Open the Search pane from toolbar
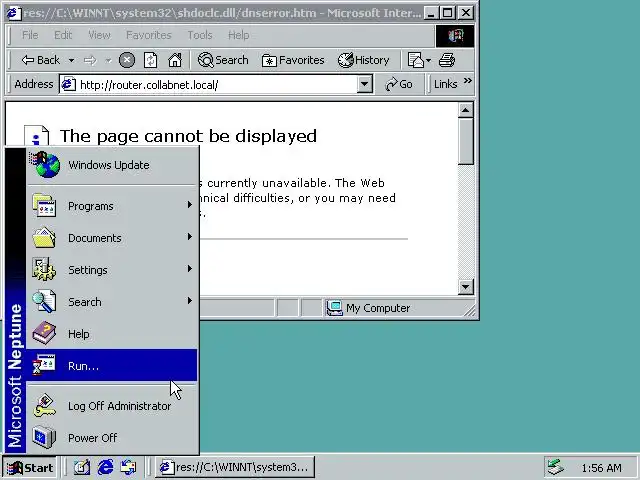The image size is (640, 480). [223, 60]
